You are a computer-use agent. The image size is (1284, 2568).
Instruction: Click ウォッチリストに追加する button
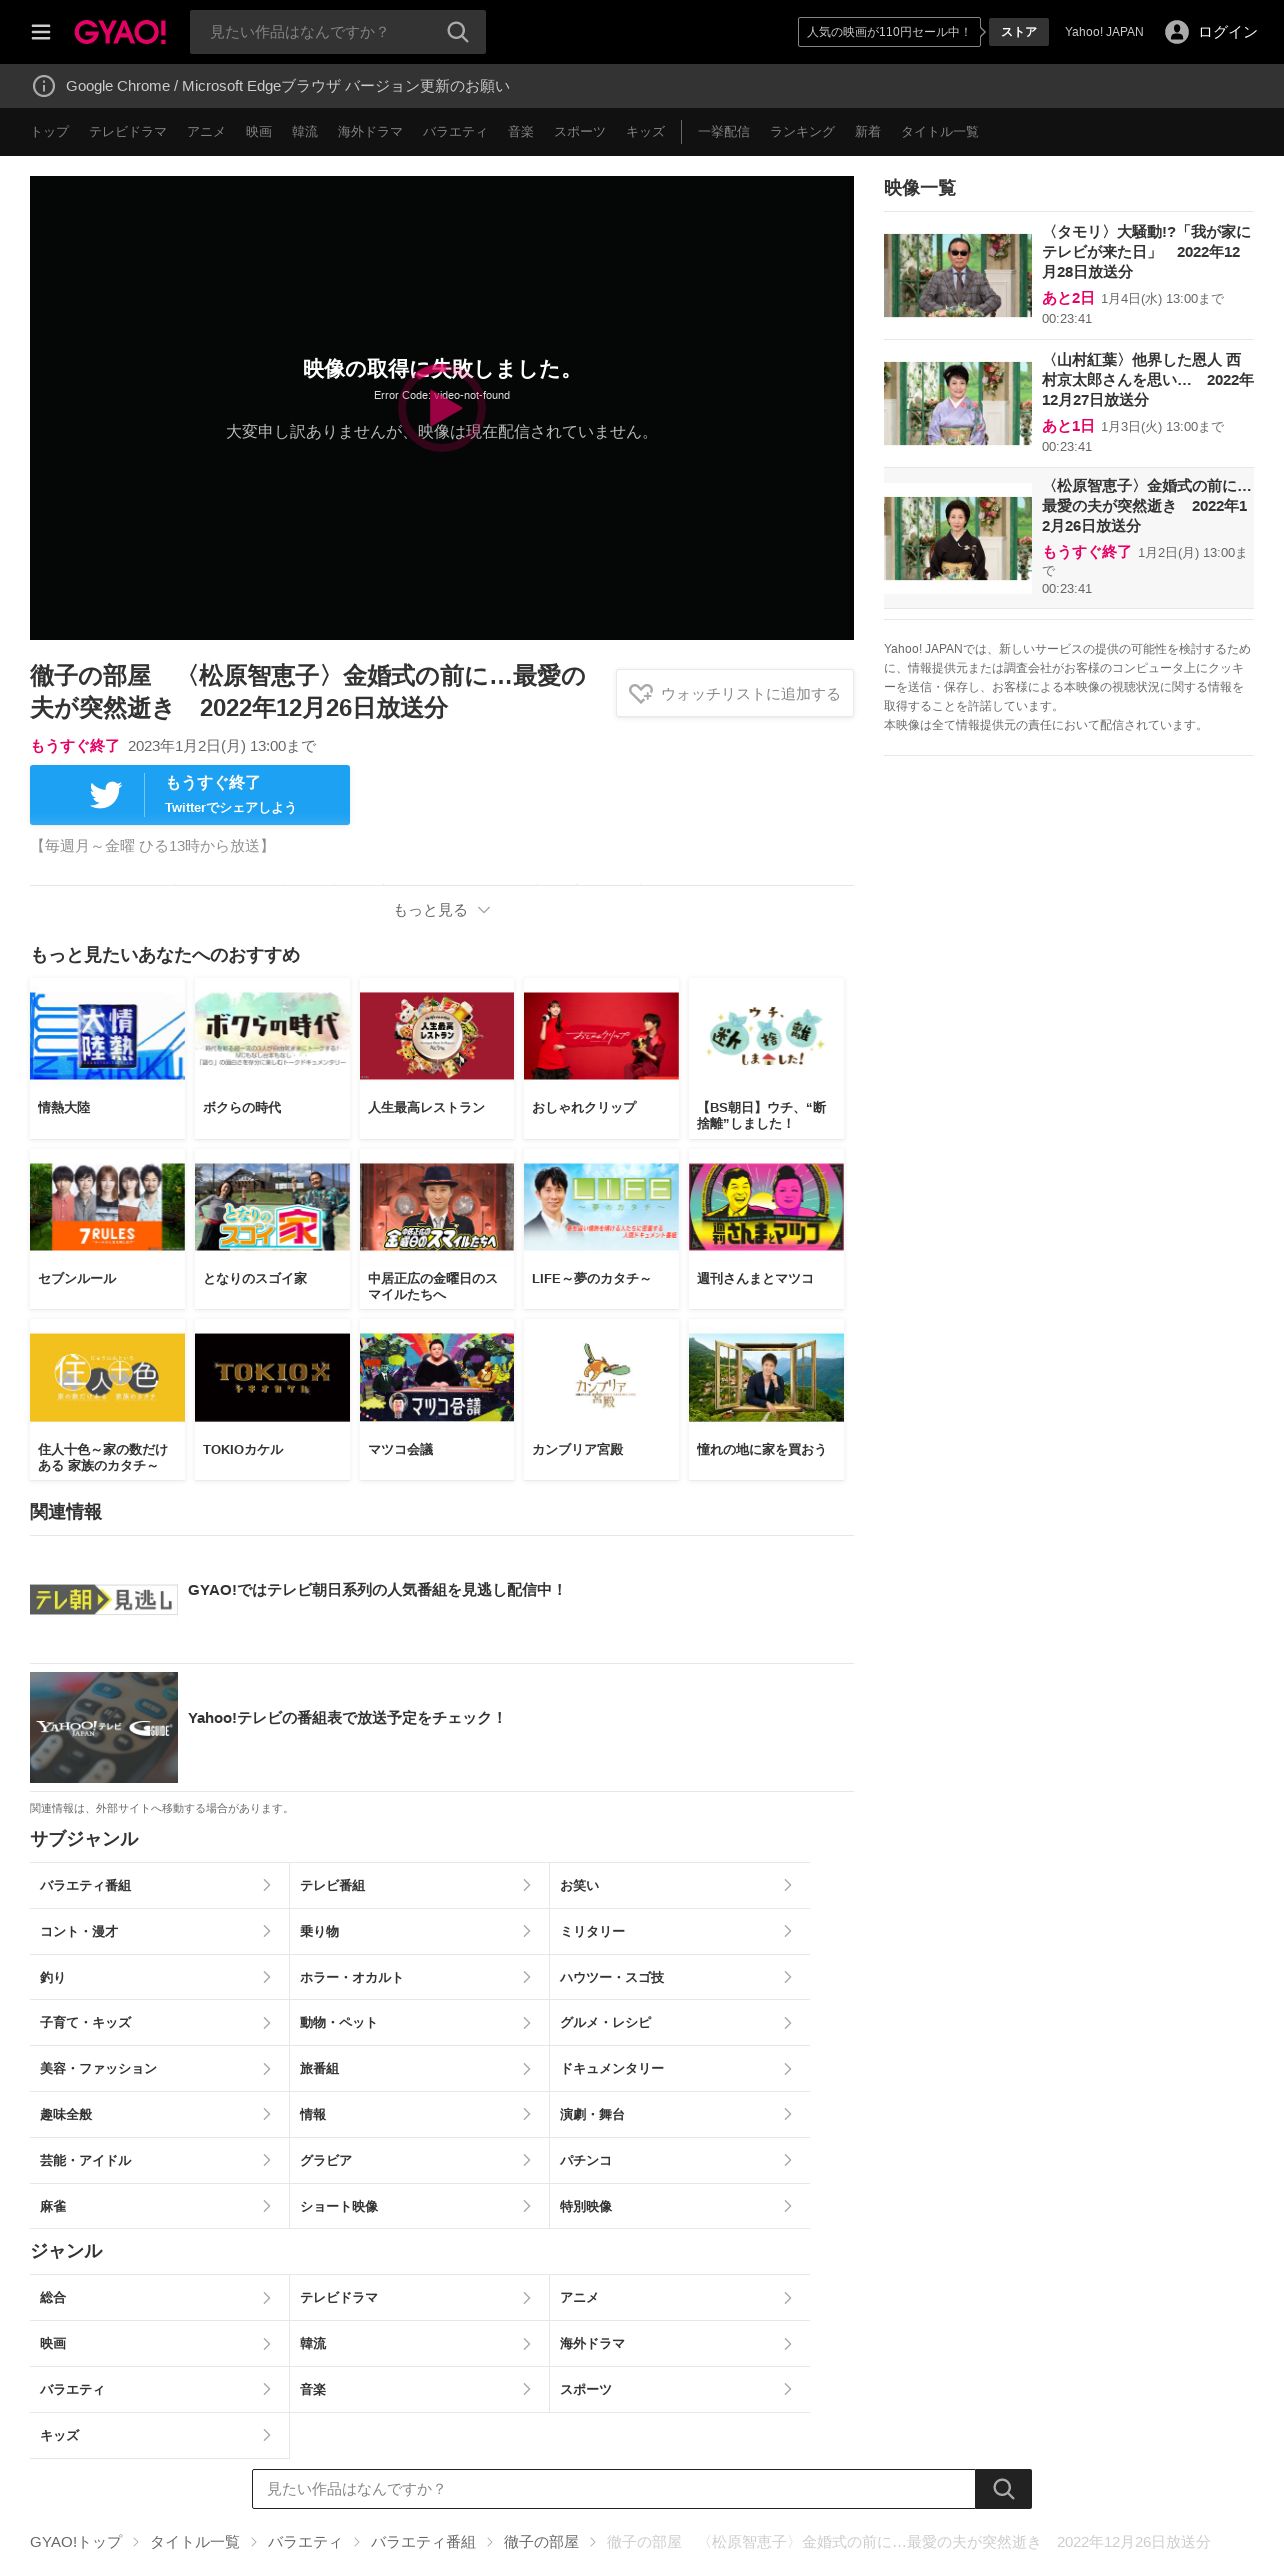(x=735, y=693)
